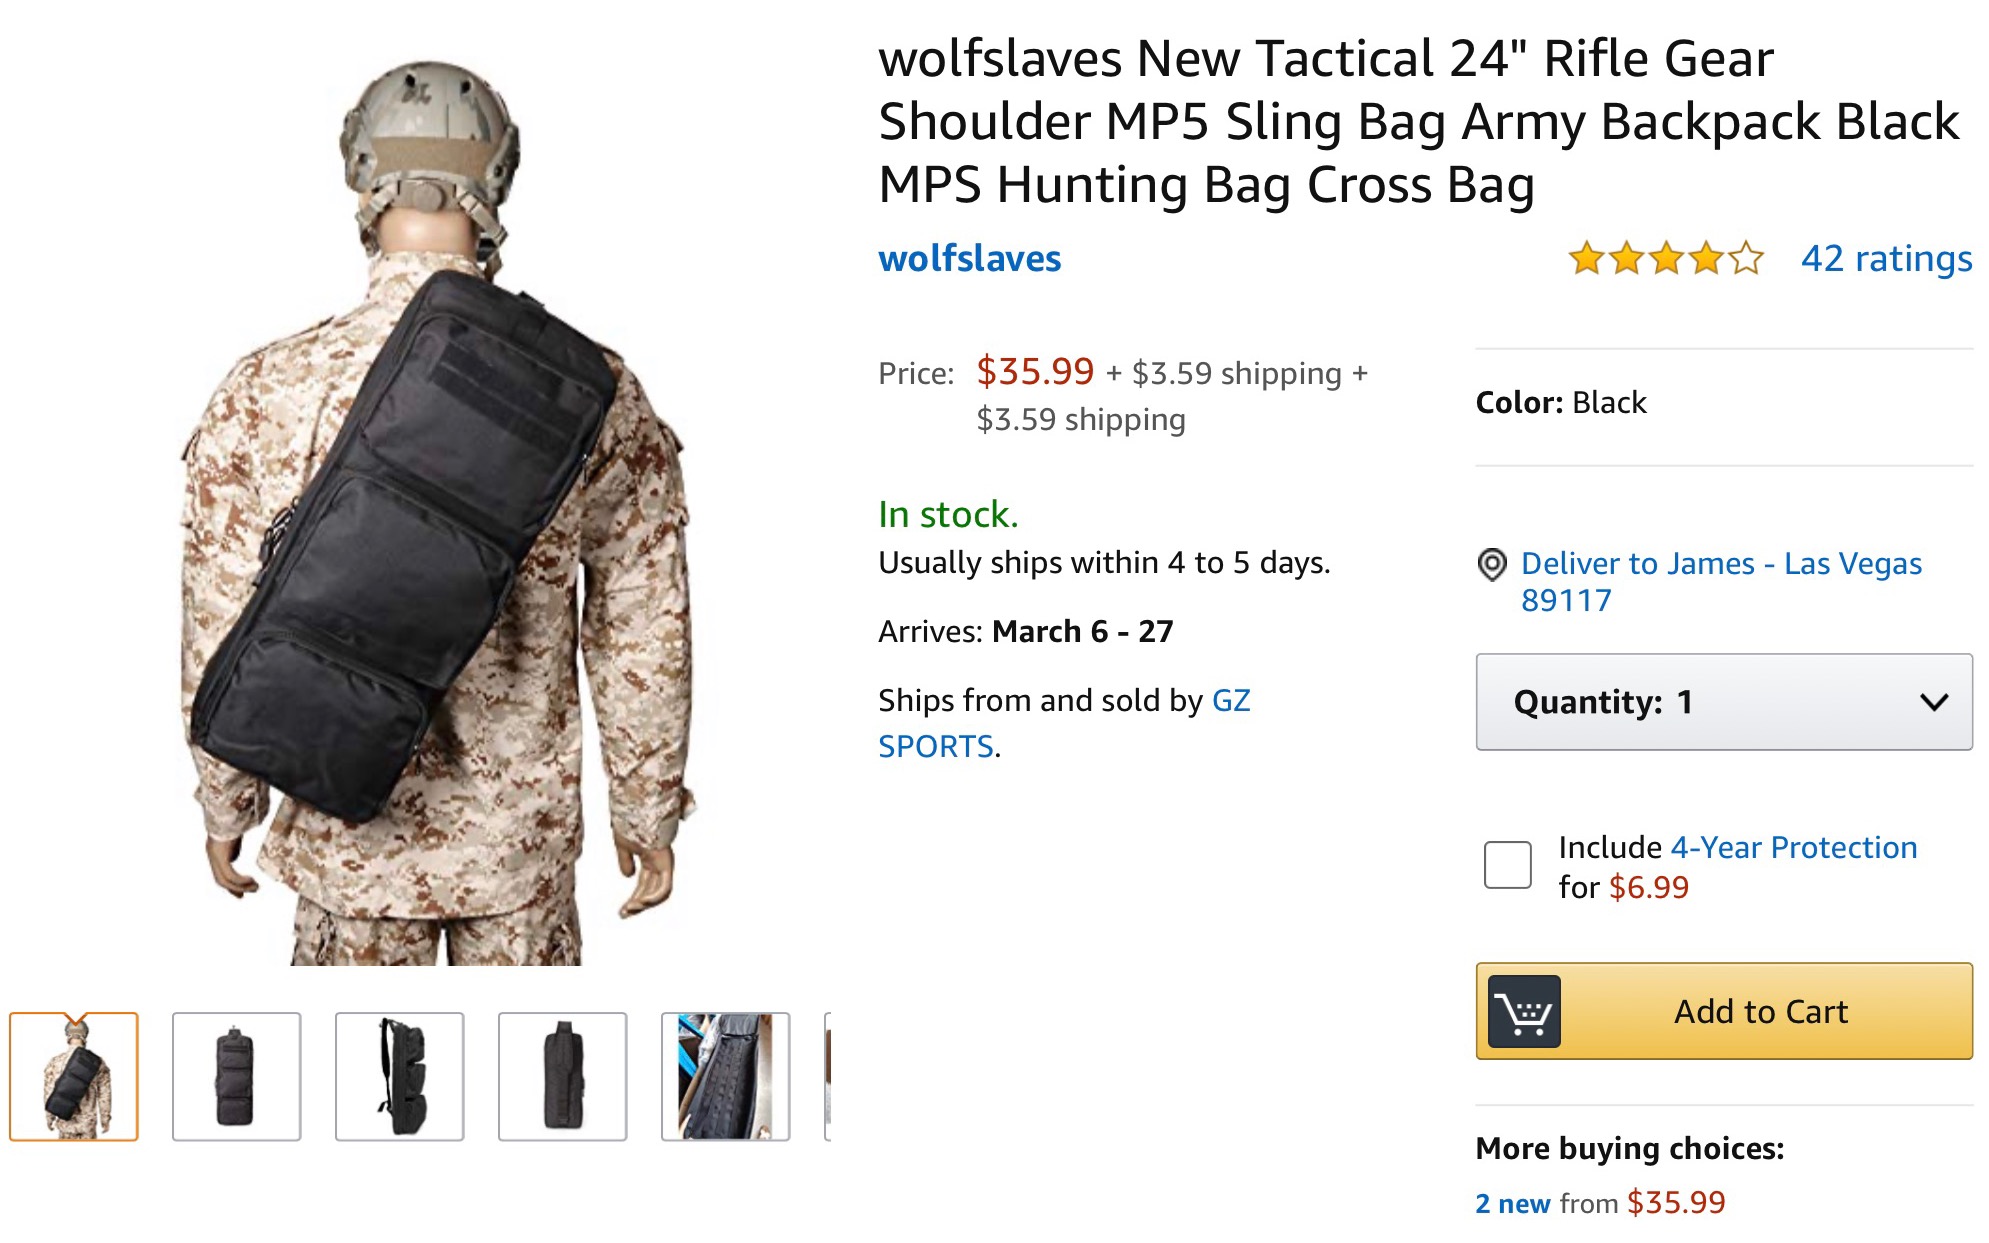
Task: Select the partially visible sixth thumbnail
Action: 827,1076
